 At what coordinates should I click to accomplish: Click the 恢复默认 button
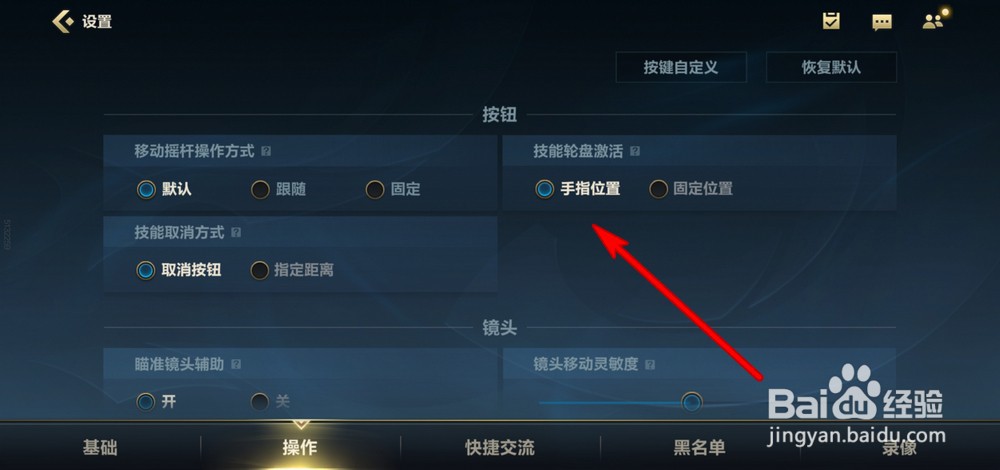[x=831, y=68]
